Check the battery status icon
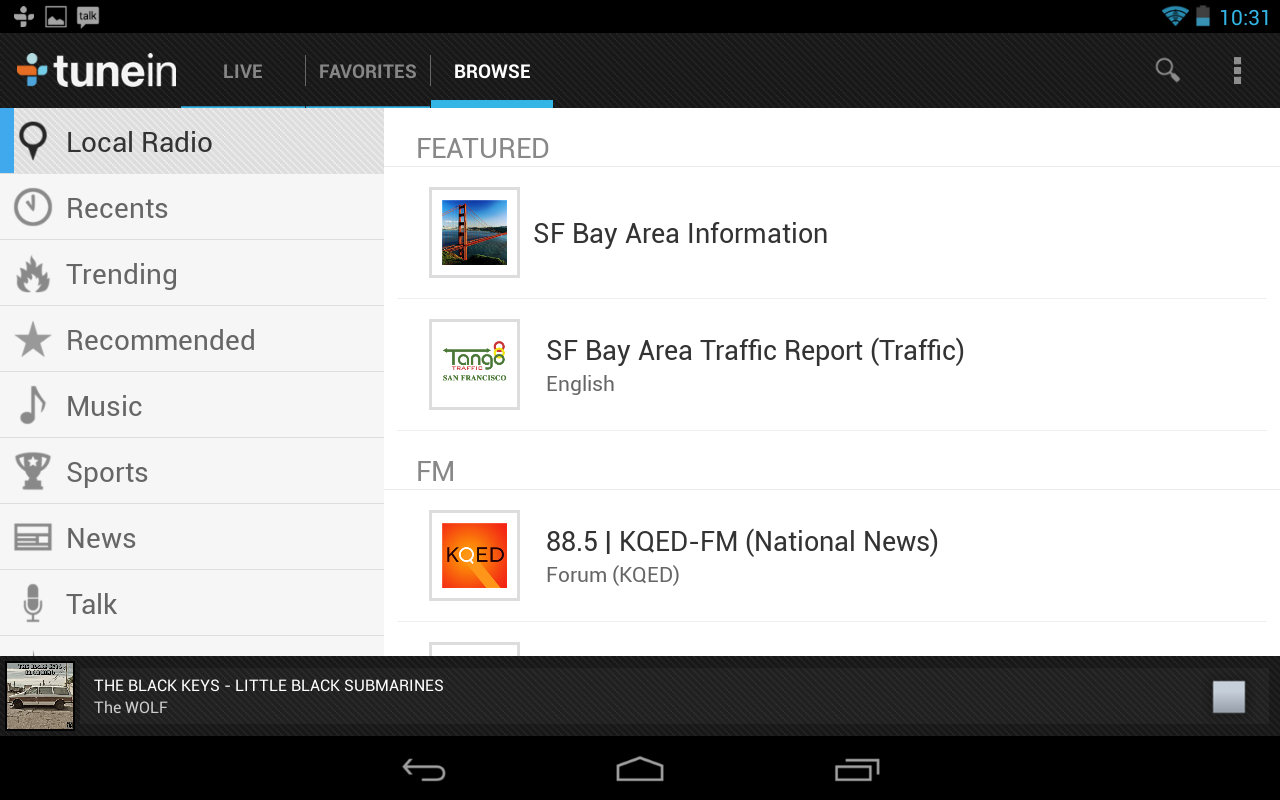1280x800 pixels. pos(1203,16)
